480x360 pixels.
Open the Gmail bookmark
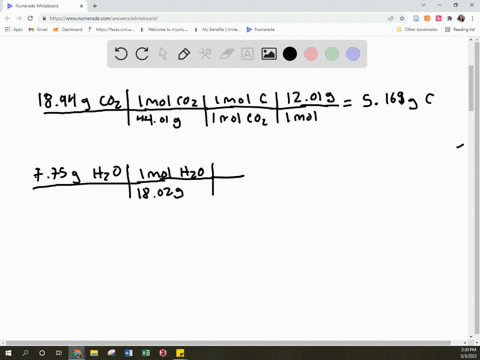click(38, 29)
